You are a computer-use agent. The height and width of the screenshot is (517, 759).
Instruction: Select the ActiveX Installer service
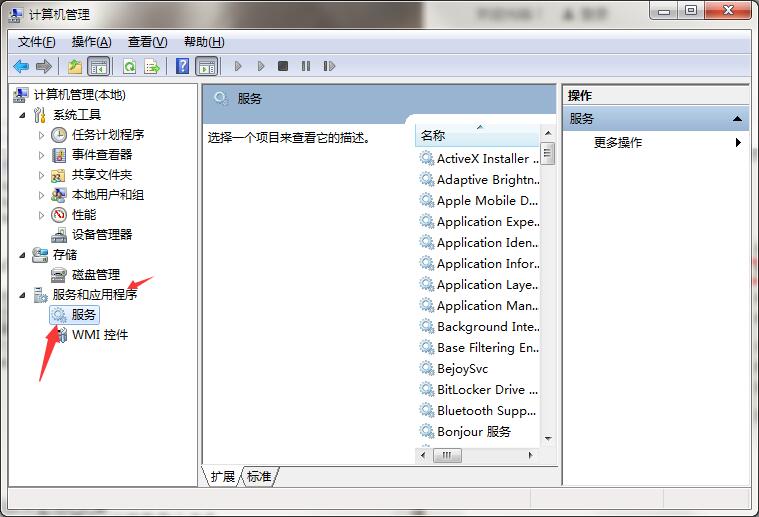[479, 158]
